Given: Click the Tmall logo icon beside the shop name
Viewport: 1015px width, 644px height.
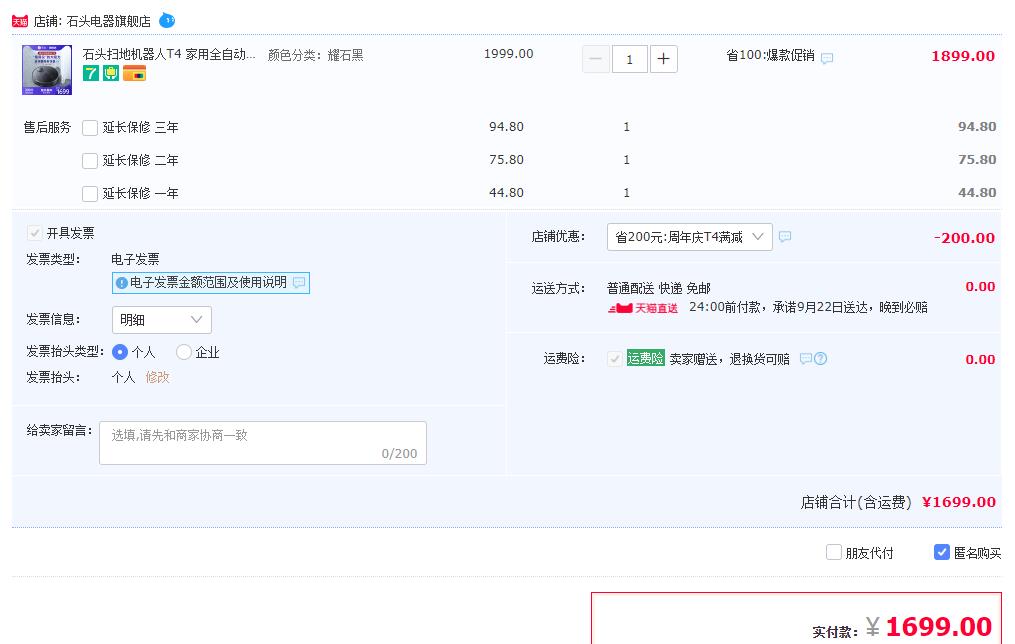Looking at the screenshot, I should pos(20,21).
